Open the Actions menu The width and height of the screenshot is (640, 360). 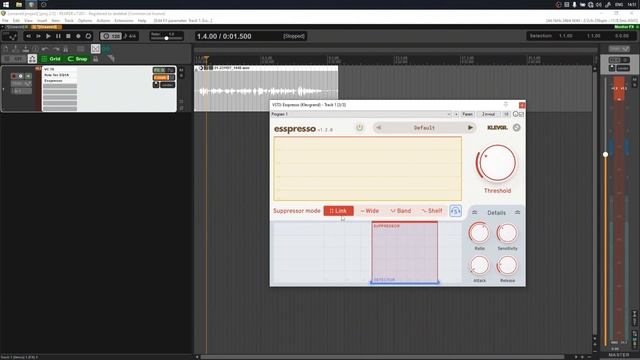pyautogui.click(x=103, y=20)
